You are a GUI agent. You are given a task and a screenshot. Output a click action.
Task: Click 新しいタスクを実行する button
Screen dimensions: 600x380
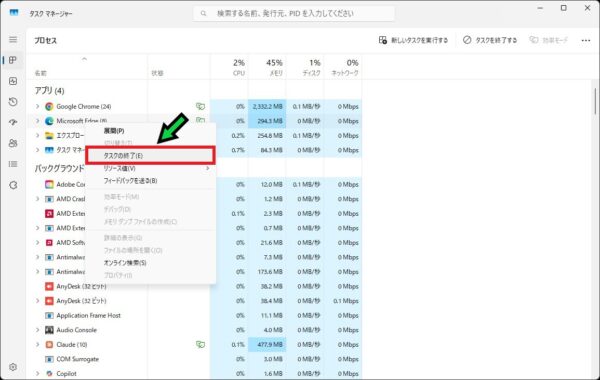click(x=413, y=40)
